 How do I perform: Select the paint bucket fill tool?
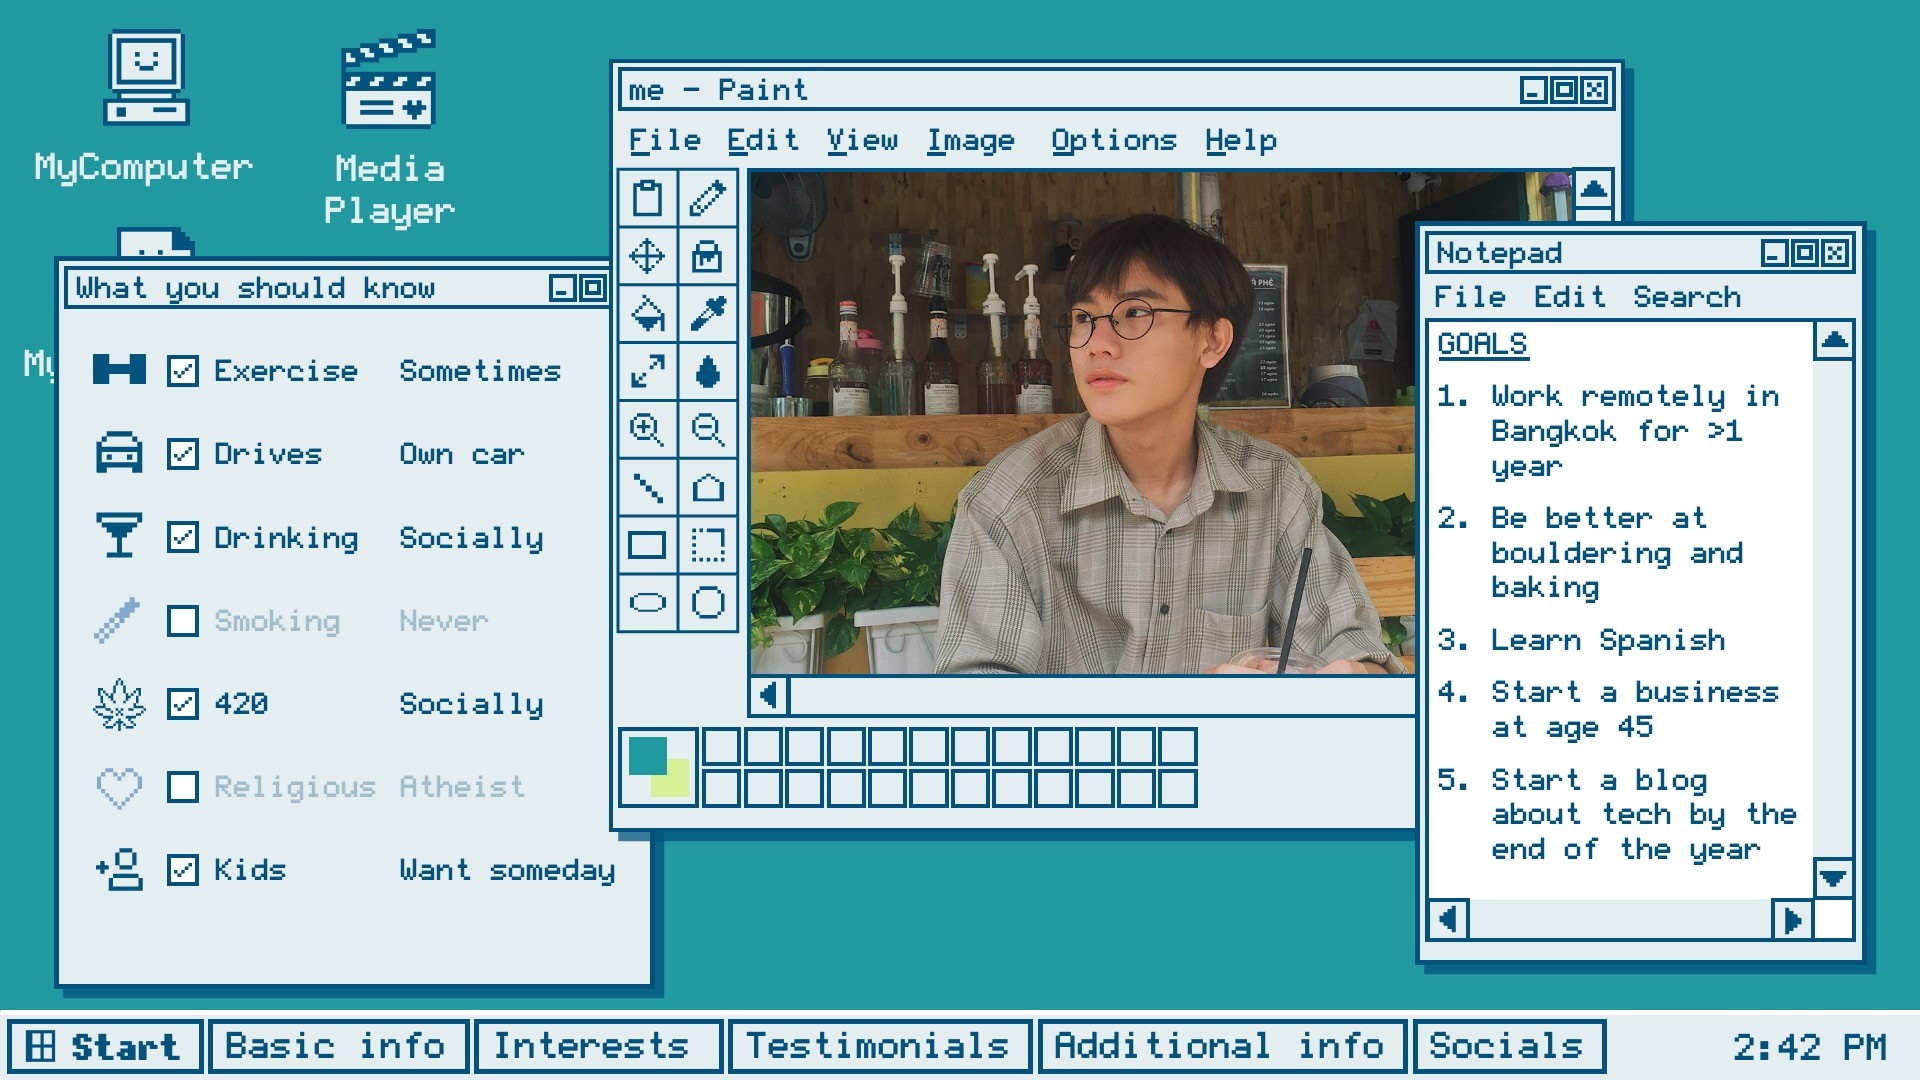[x=648, y=314]
